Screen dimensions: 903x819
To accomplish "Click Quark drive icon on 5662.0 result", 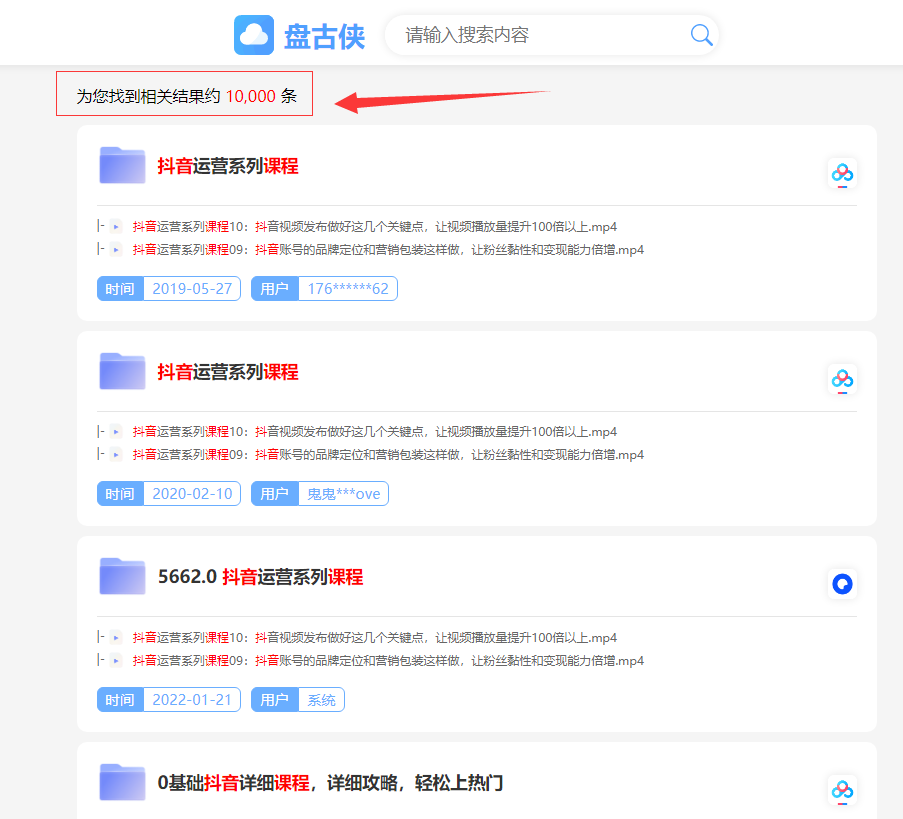I will click(x=842, y=584).
